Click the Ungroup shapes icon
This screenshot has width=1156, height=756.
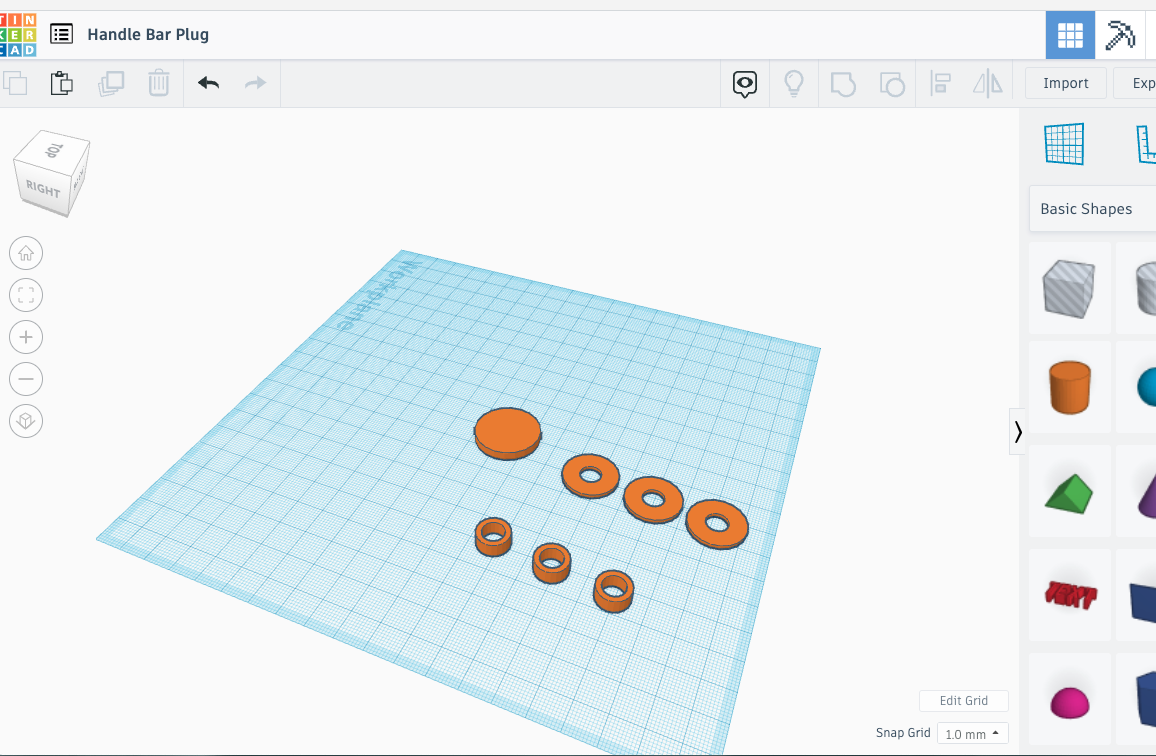[892, 84]
